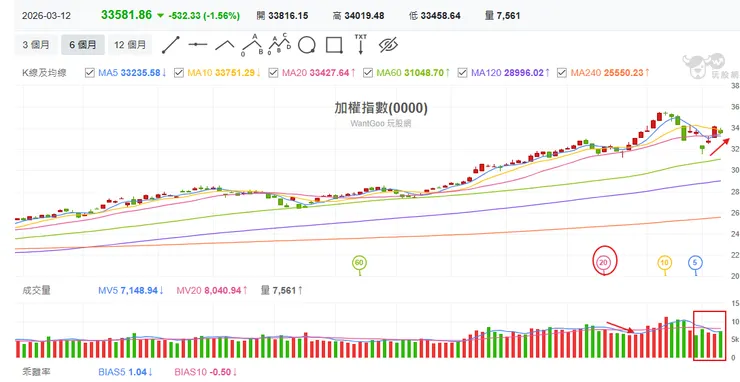Uncheck the MA60 moving average checkbox
This screenshot has height=382, width=740.
(368, 73)
